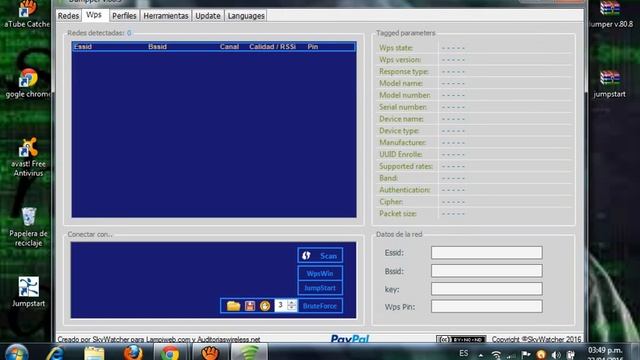The width and height of the screenshot is (640, 360).
Task: Select the Wps tab
Action: (x=94, y=15)
